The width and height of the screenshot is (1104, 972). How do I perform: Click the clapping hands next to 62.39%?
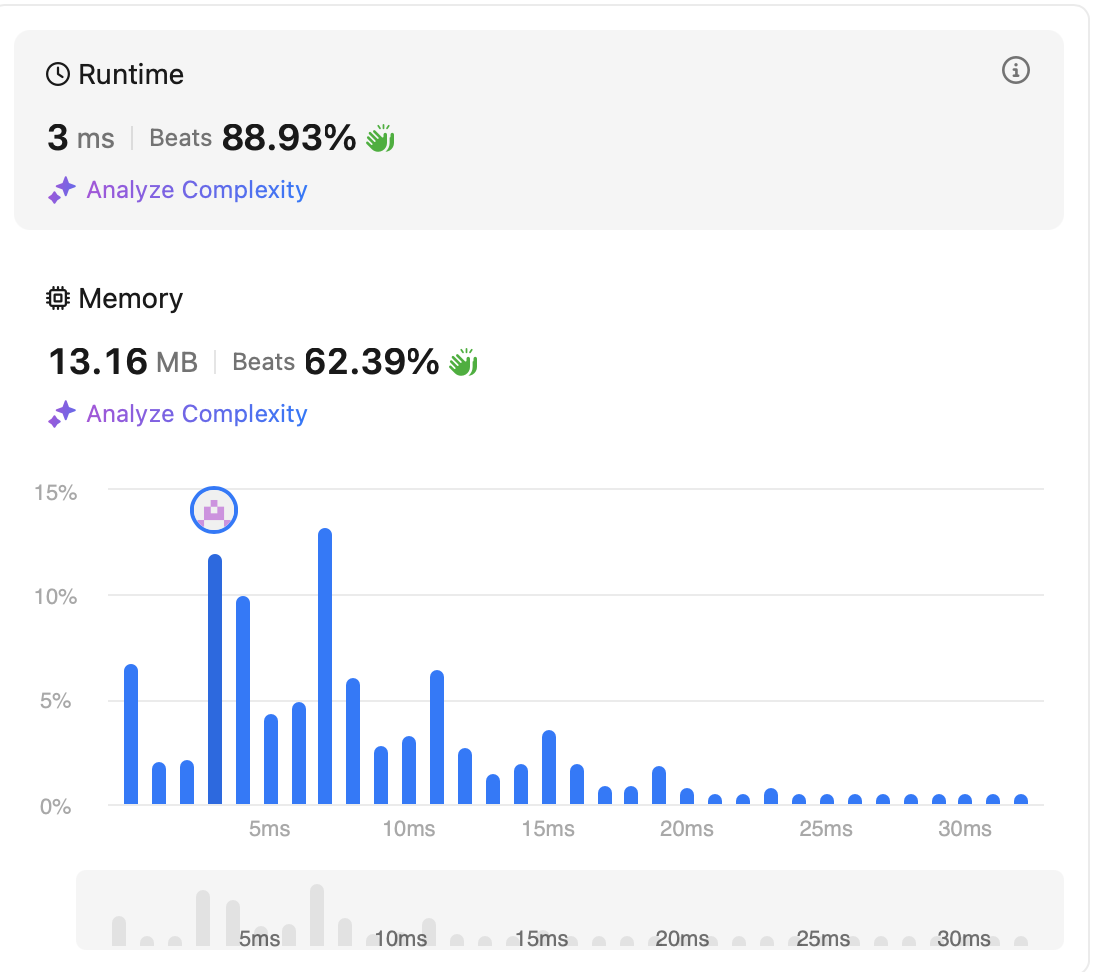tap(463, 362)
